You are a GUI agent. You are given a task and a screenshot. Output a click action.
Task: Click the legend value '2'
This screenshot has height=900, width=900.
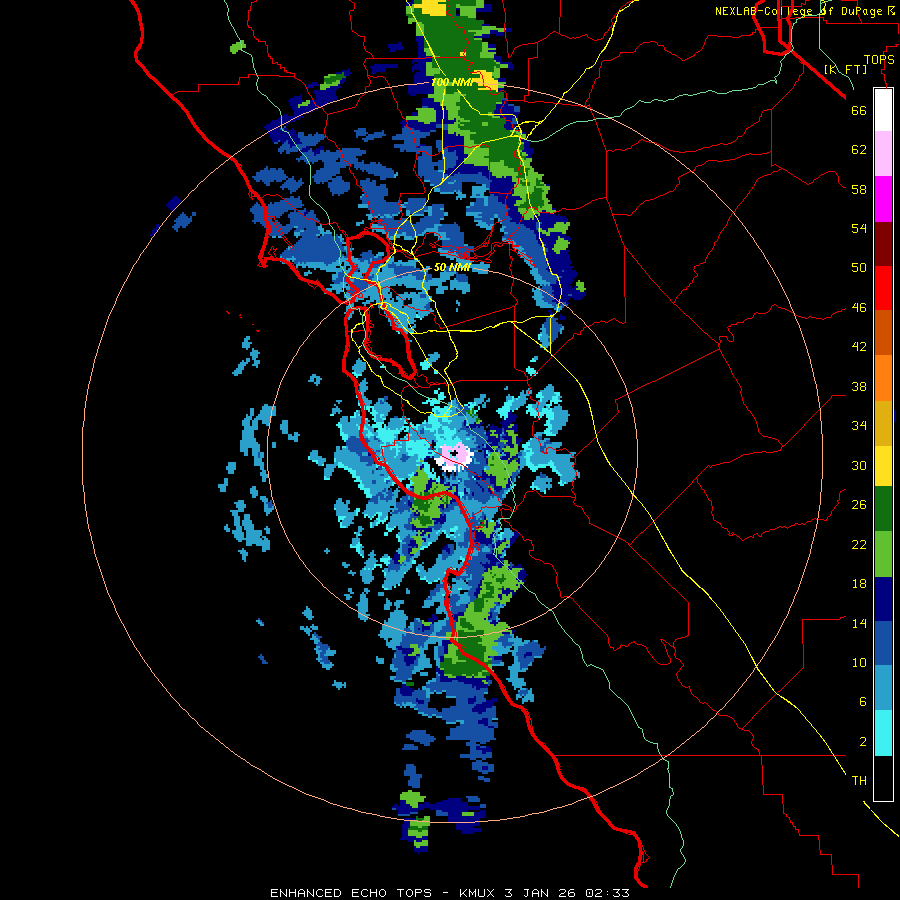pyautogui.click(x=863, y=742)
